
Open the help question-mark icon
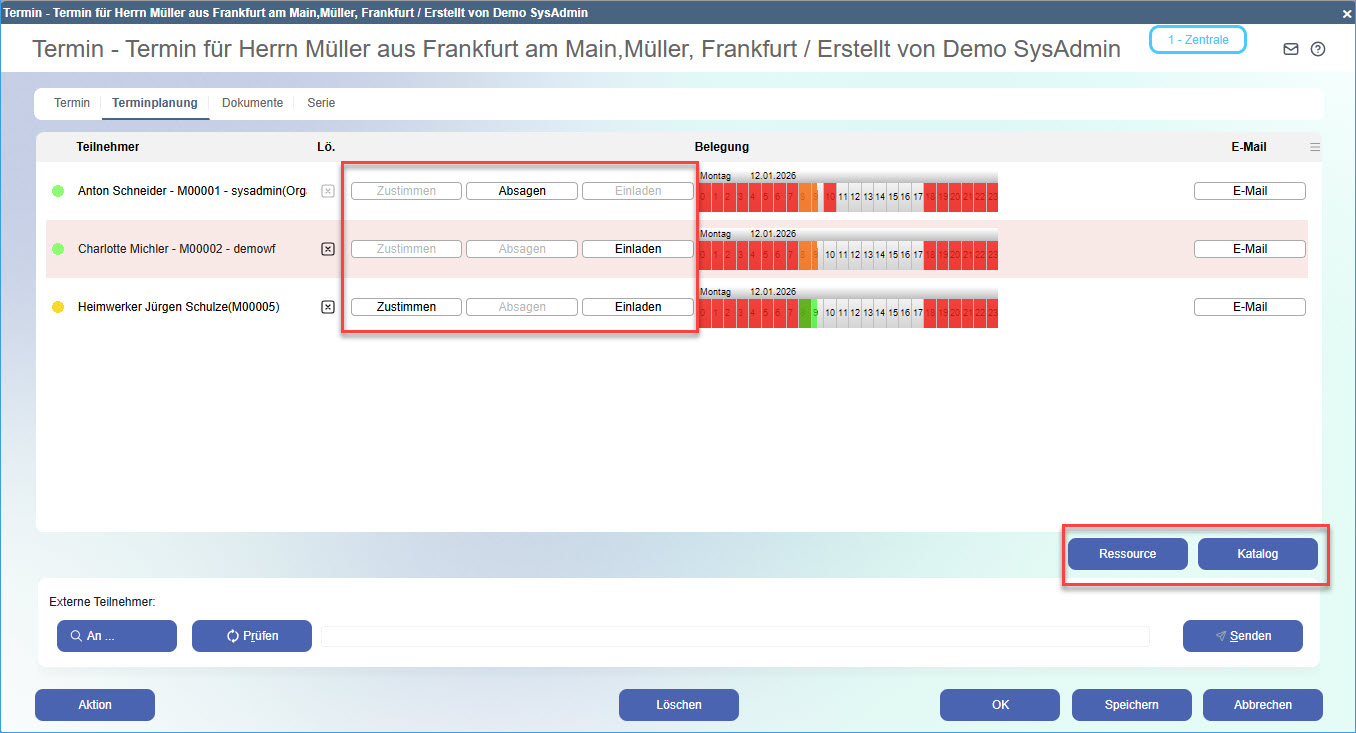click(x=1317, y=48)
